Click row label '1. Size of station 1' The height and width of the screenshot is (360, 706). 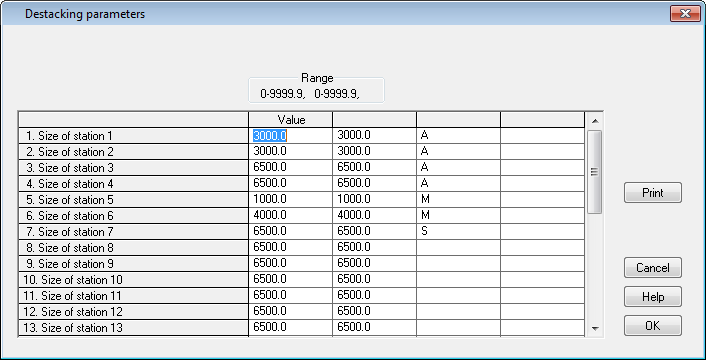click(133, 135)
